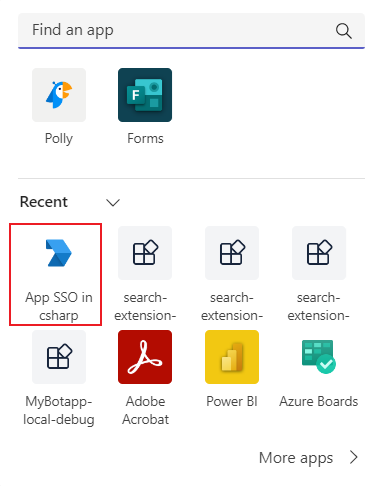
Task: Click the Power BI text label
Action: click(x=232, y=401)
